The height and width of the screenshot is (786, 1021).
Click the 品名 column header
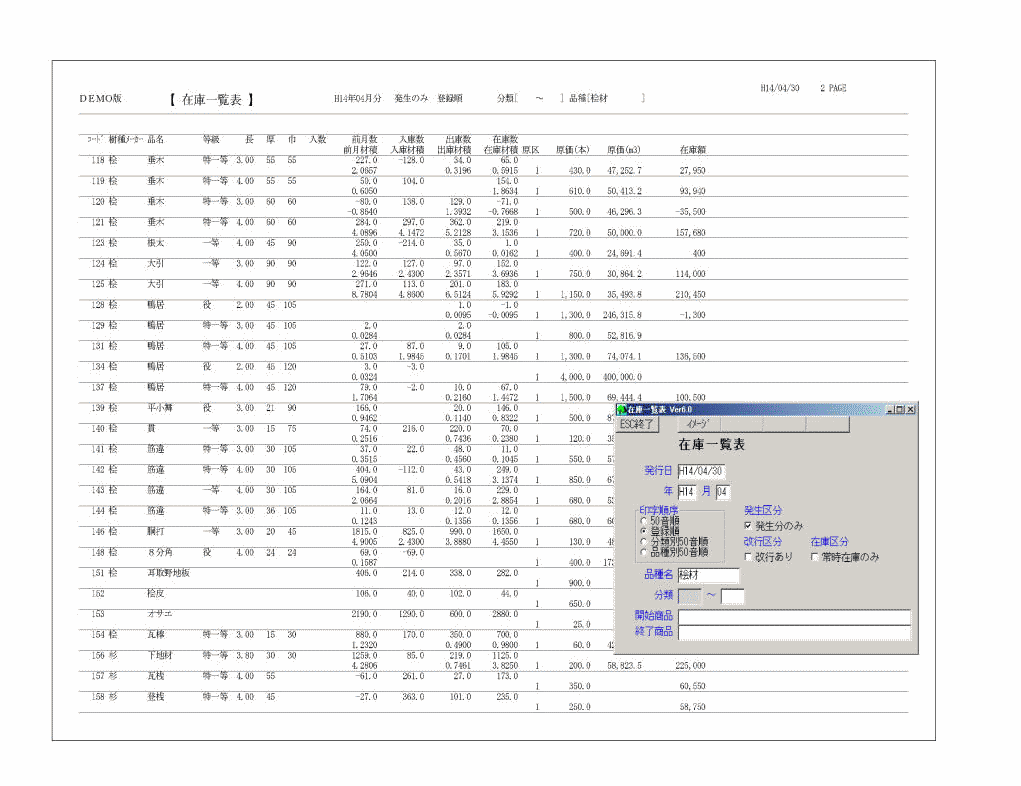coord(156,139)
